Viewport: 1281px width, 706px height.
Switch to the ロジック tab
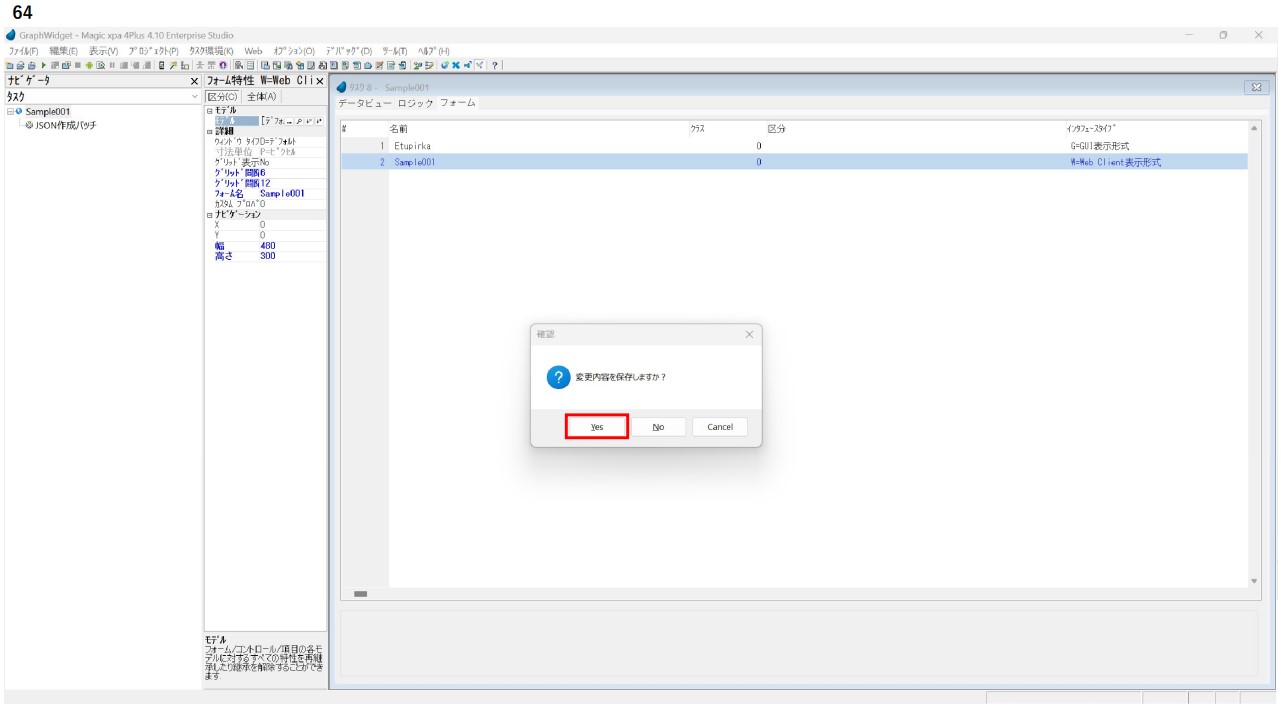click(x=415, y=103)
